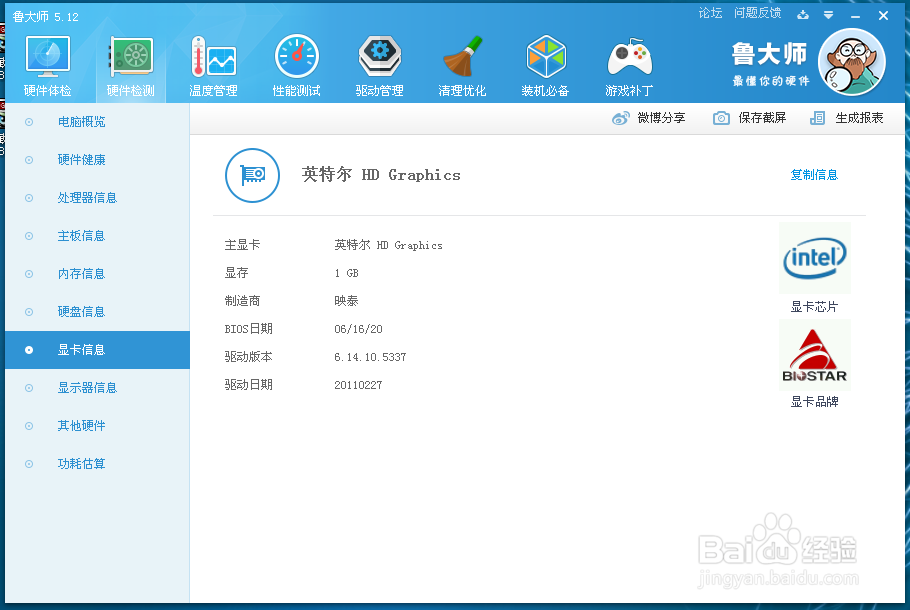Click the camera 保存截屏 icon
This screenshot has height=610, width=910.
point(721,118)
